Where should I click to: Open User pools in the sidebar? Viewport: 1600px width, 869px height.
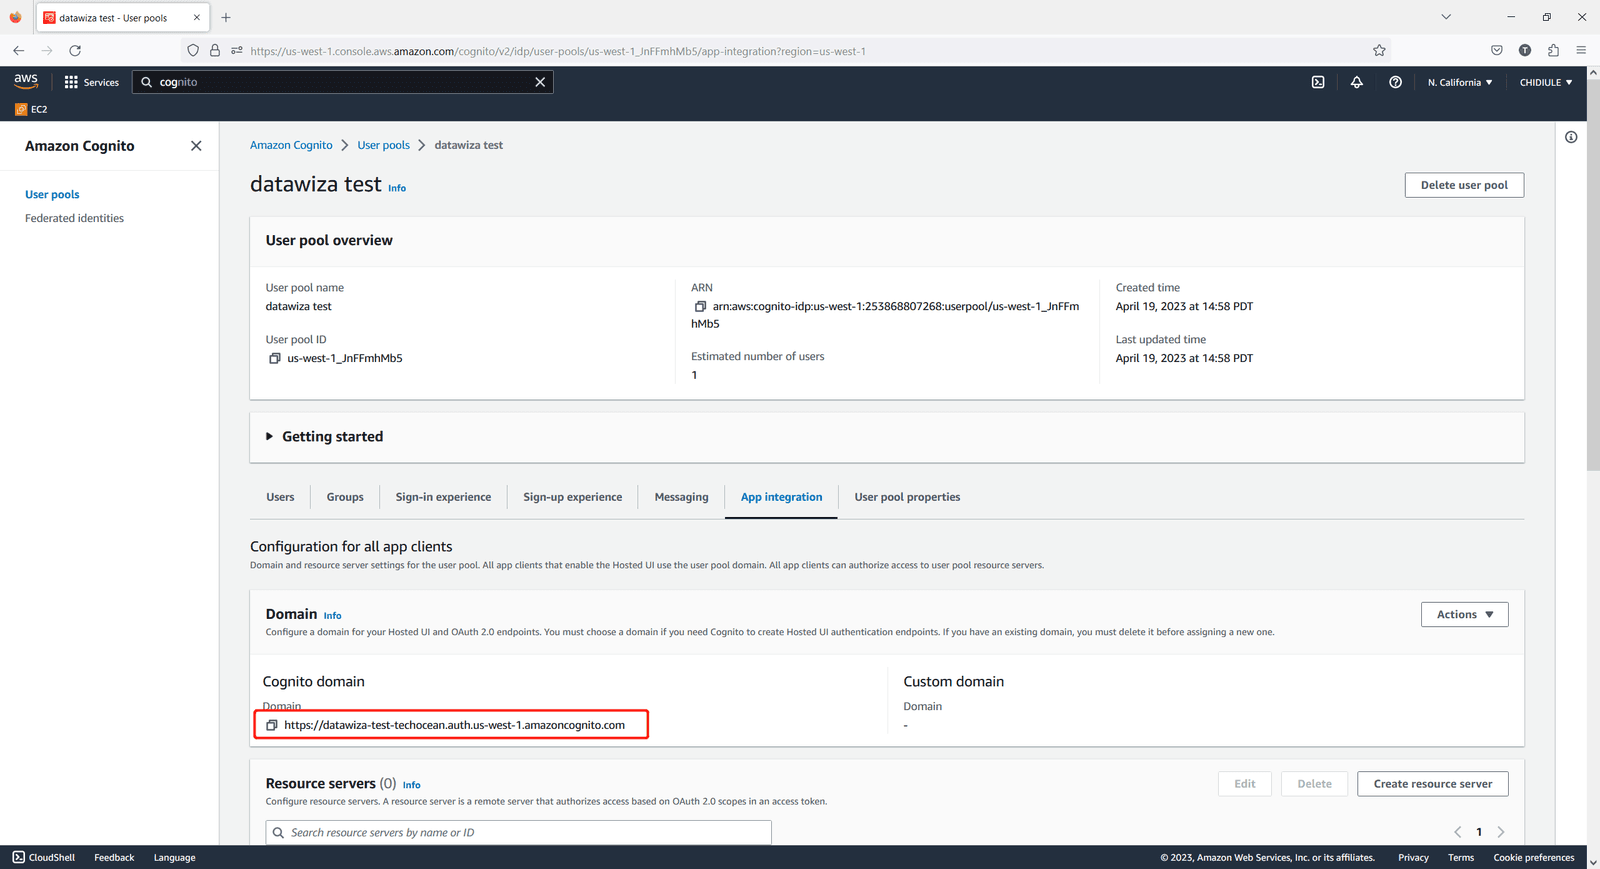point(52,194)
